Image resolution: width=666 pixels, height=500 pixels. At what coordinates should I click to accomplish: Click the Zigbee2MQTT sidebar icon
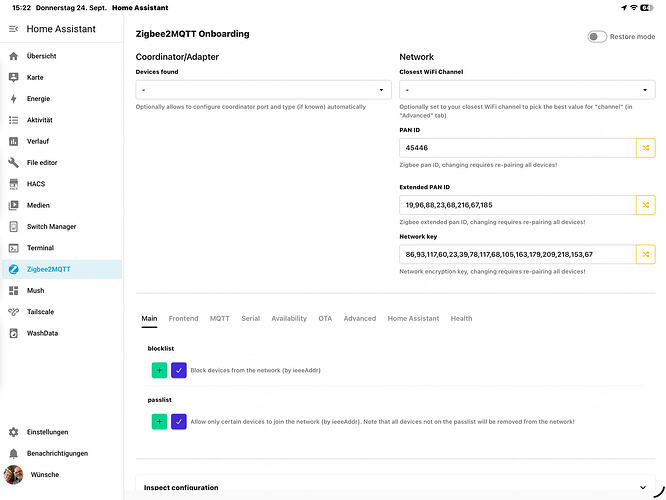click(x=14, y=269)
